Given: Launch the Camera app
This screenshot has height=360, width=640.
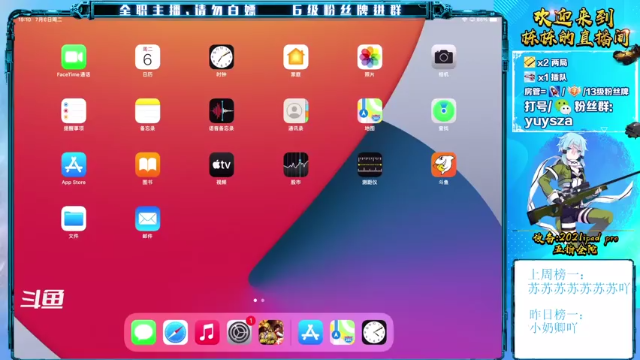Looking at the screenshot, I should coord(444,57).
